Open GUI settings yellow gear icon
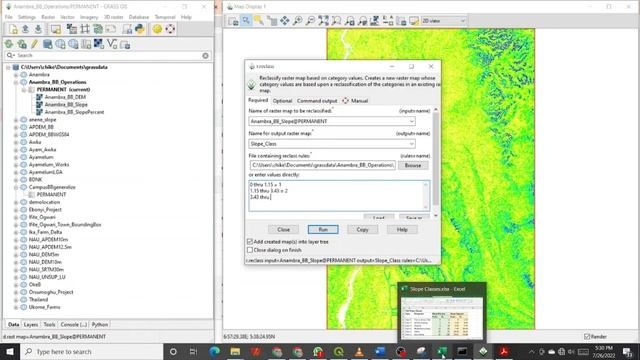This screenshot has width=640, height=360. pyautogui.click(x=157, y=29)
